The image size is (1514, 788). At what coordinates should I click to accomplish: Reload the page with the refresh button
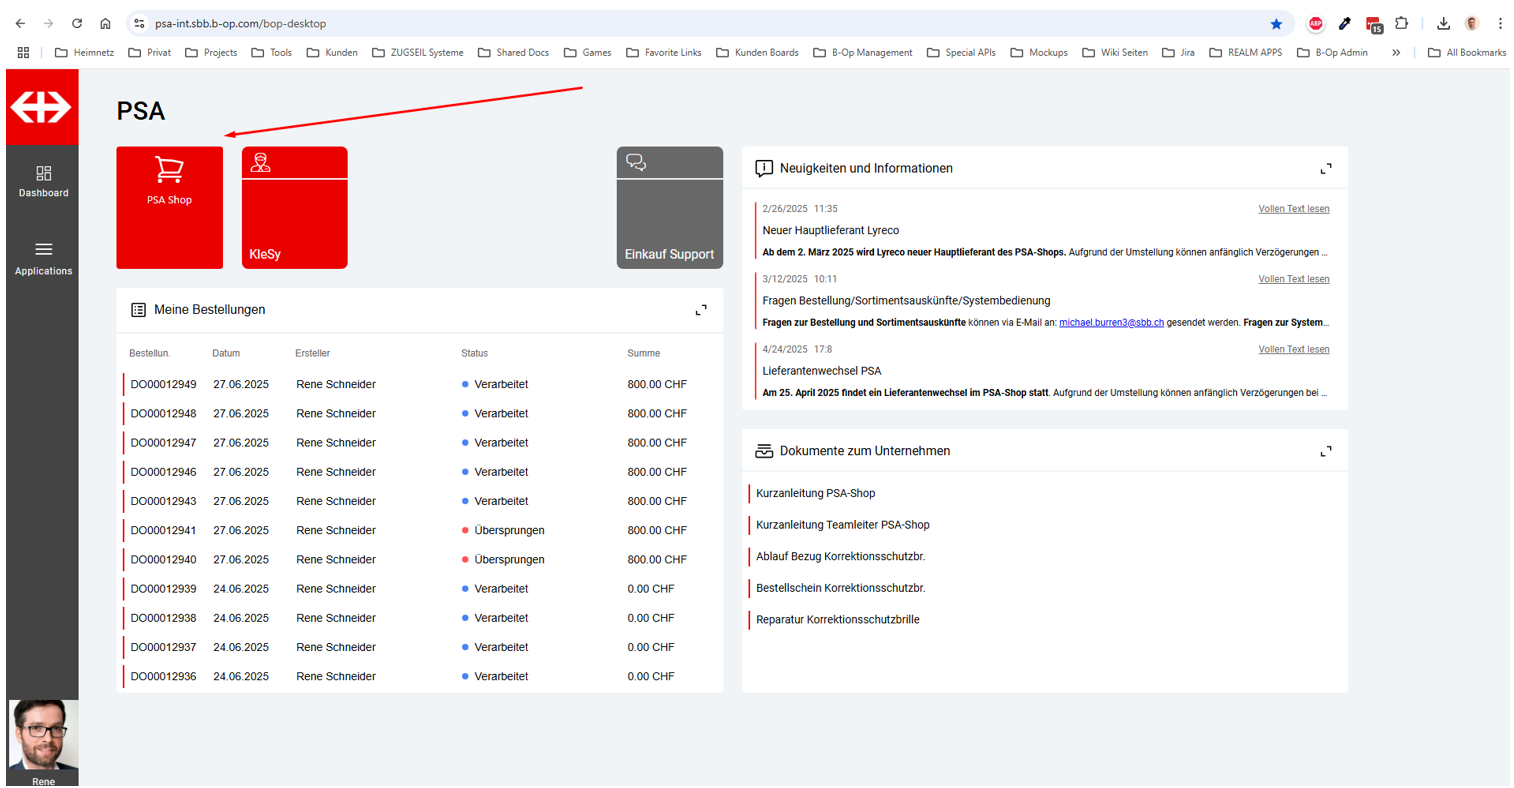[x=77, y=24]
